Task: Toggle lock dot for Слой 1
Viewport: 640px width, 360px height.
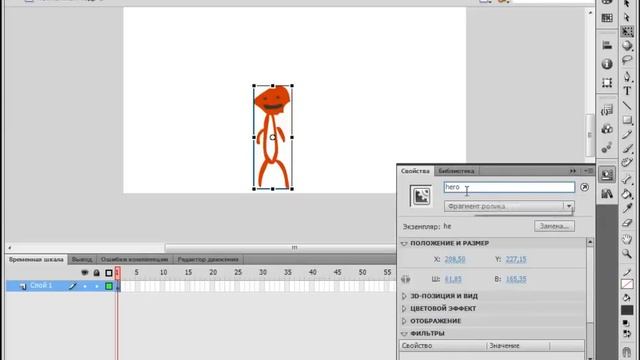Action: point(97,286)
